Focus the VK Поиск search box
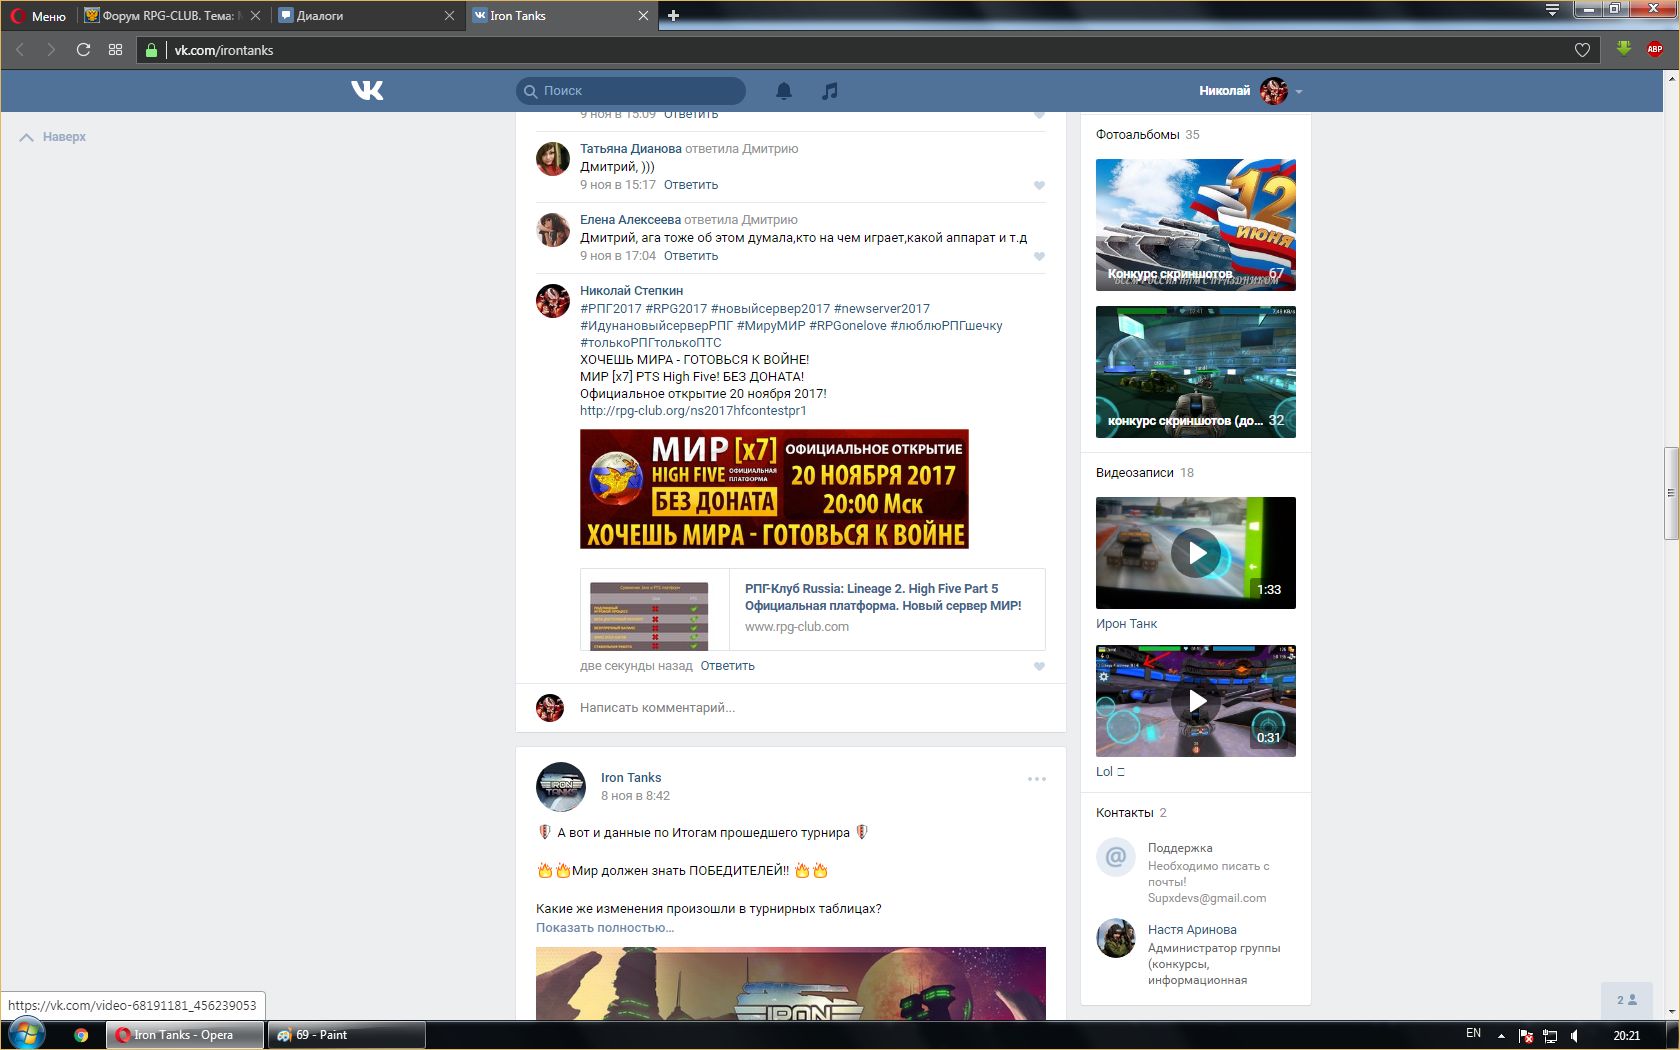This screenshot has width=1680, height=1050. point(631,91)
